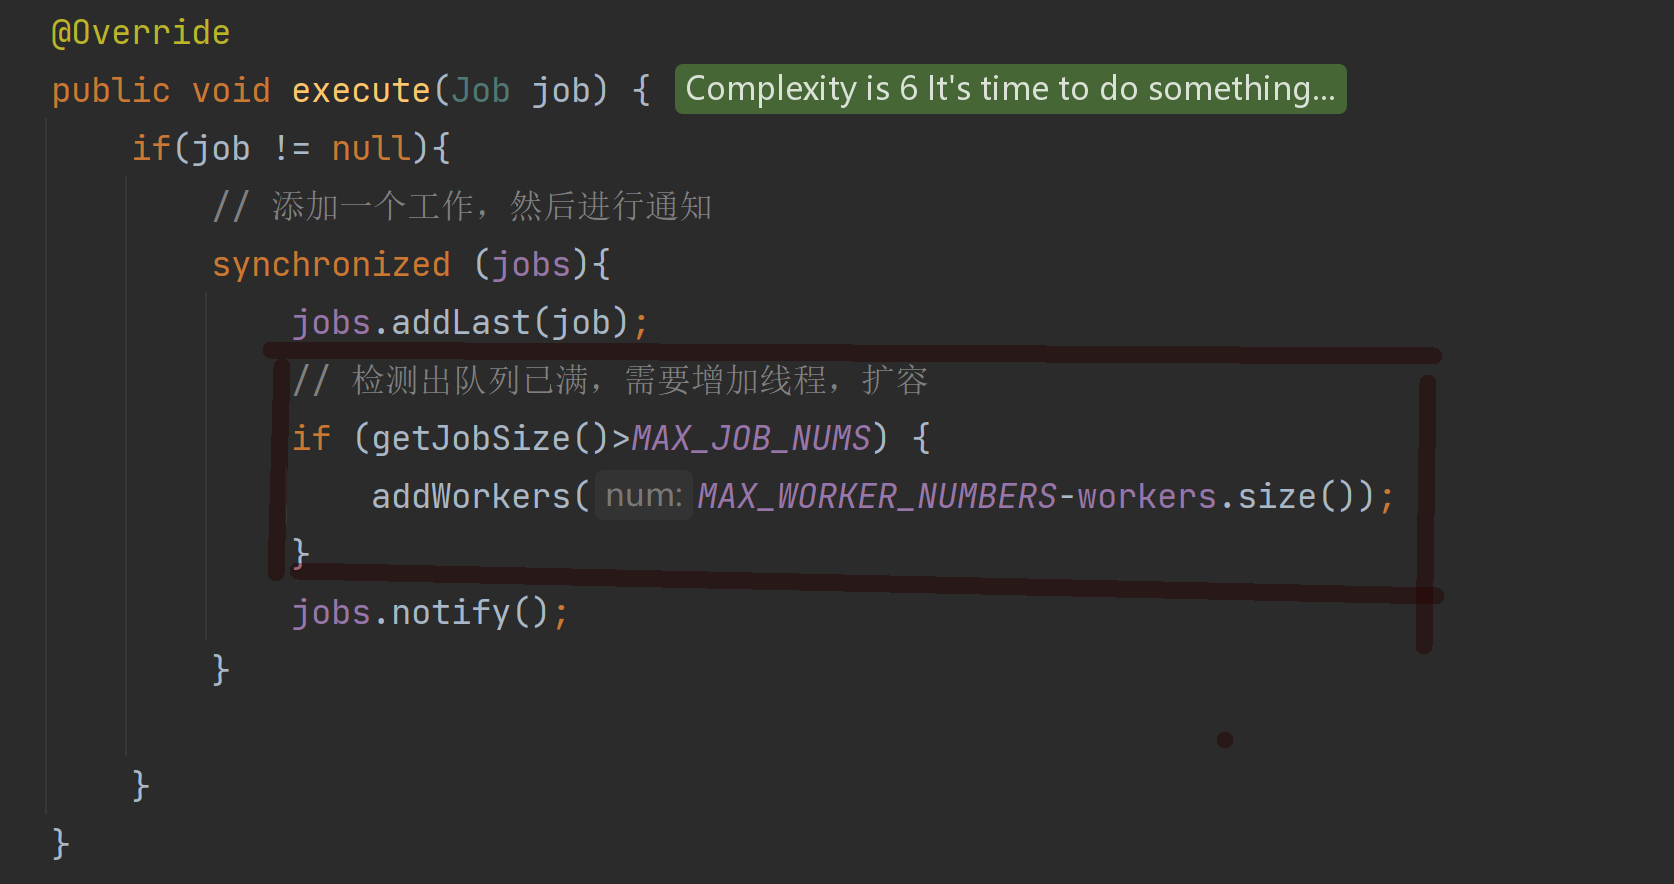Click 'jobs.notify();' statement
This screenshot has height=884, width=1674.
[430, 613]
